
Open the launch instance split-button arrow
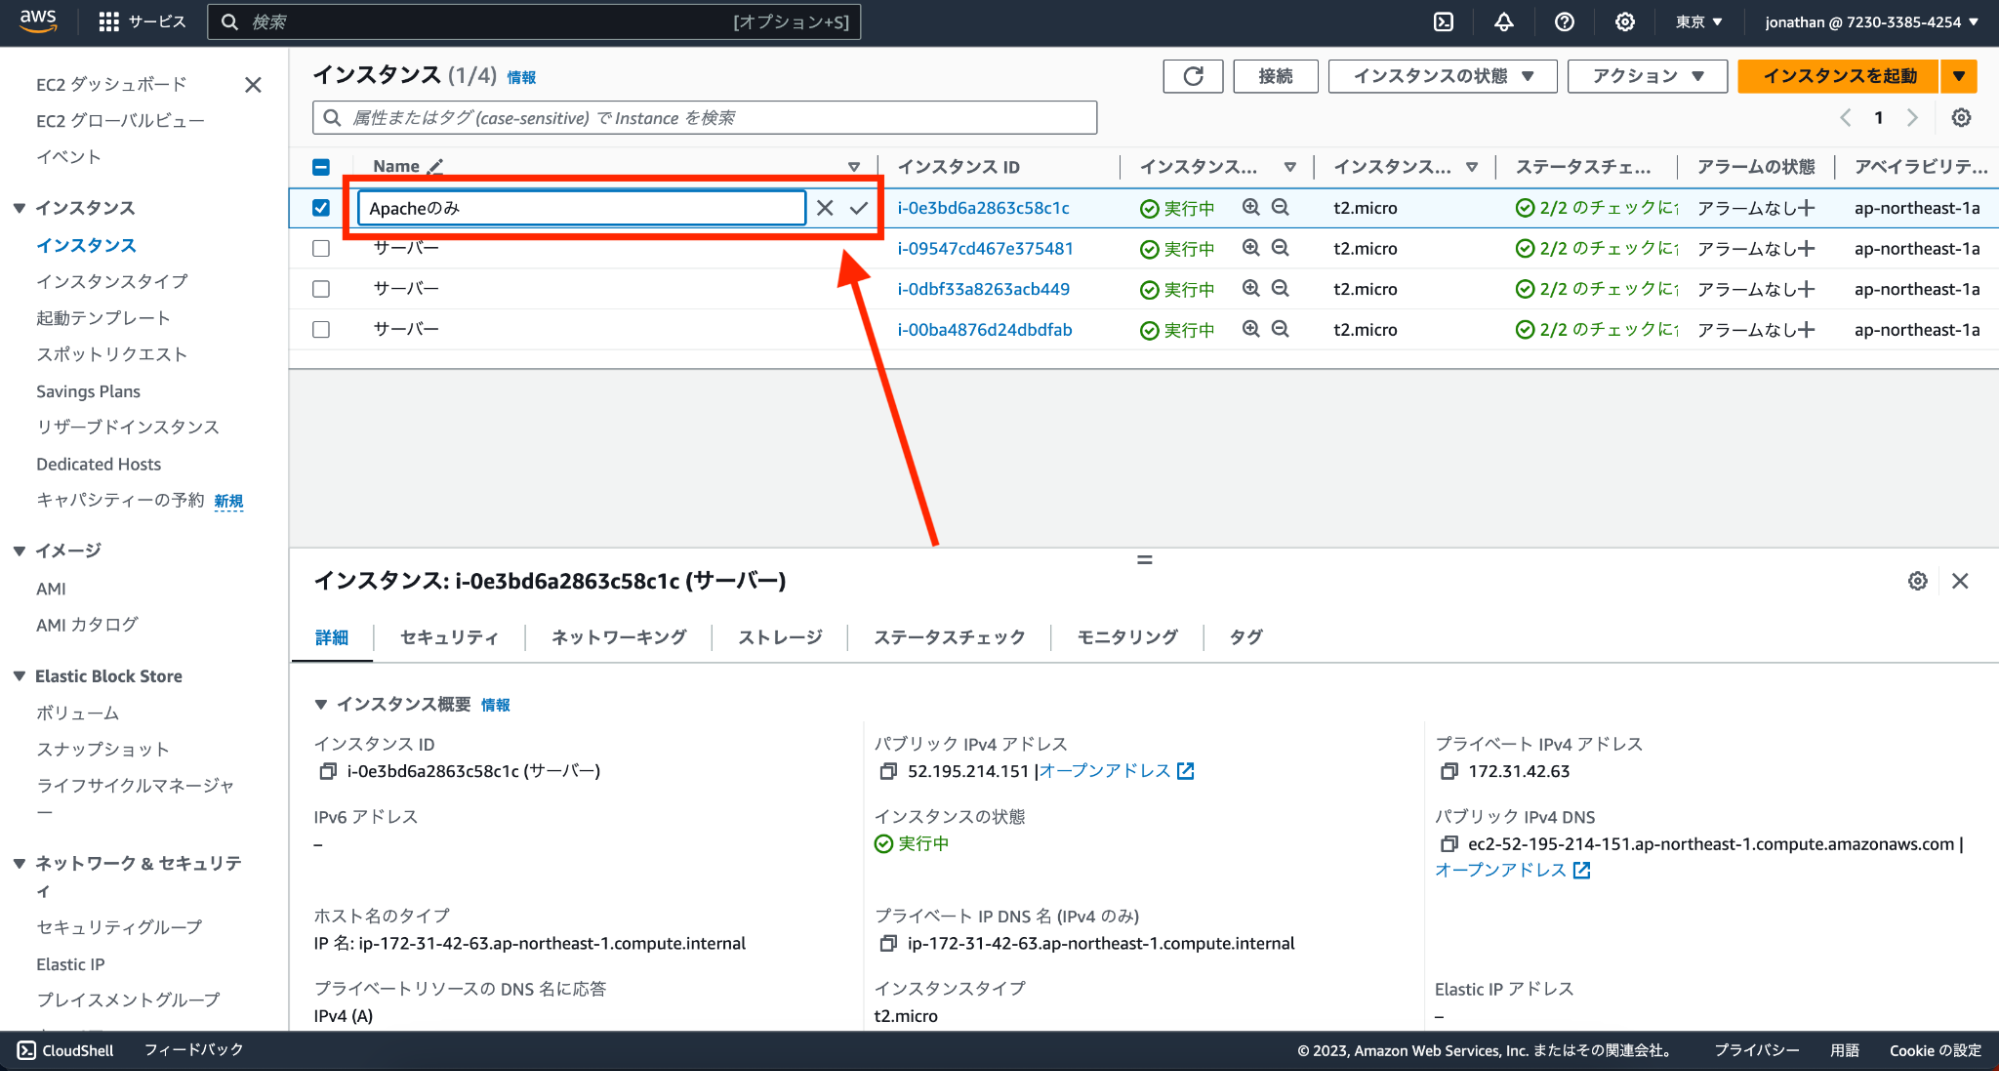[1959, 76]
